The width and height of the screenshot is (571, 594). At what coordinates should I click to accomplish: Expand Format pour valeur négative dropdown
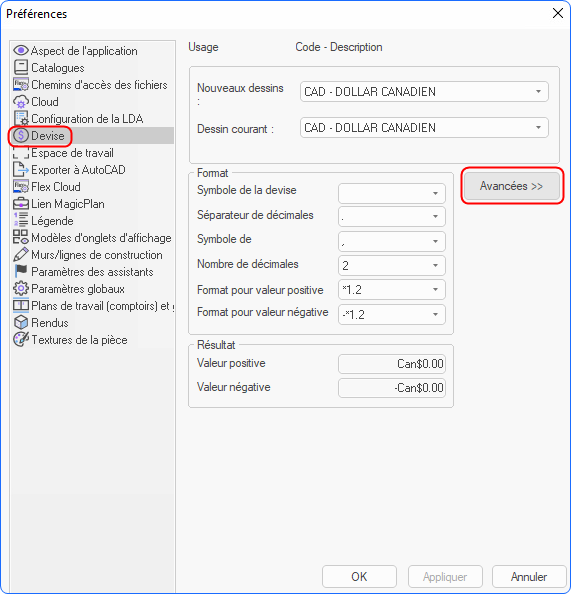pos(391,314)
